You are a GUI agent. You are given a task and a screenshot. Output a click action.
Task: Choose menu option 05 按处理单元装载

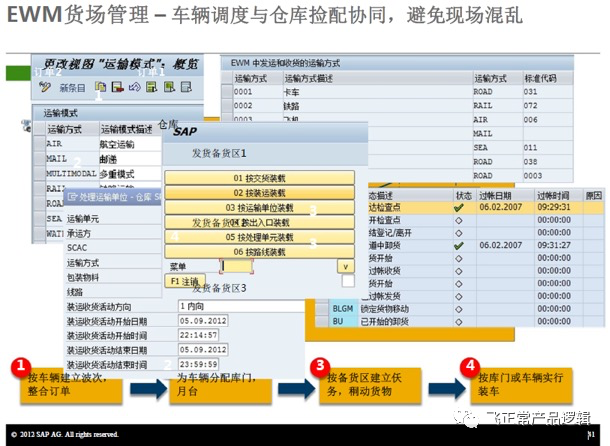tap(259, 237)
